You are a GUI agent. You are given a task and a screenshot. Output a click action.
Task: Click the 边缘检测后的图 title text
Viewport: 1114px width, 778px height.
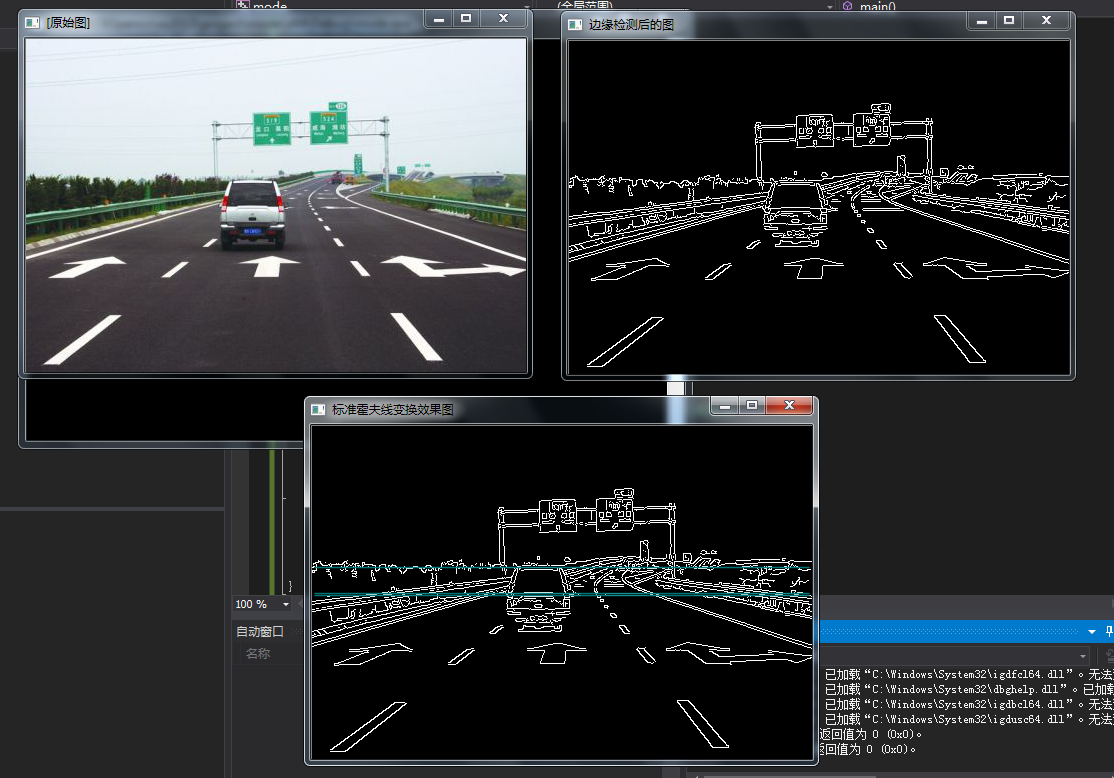631,25
